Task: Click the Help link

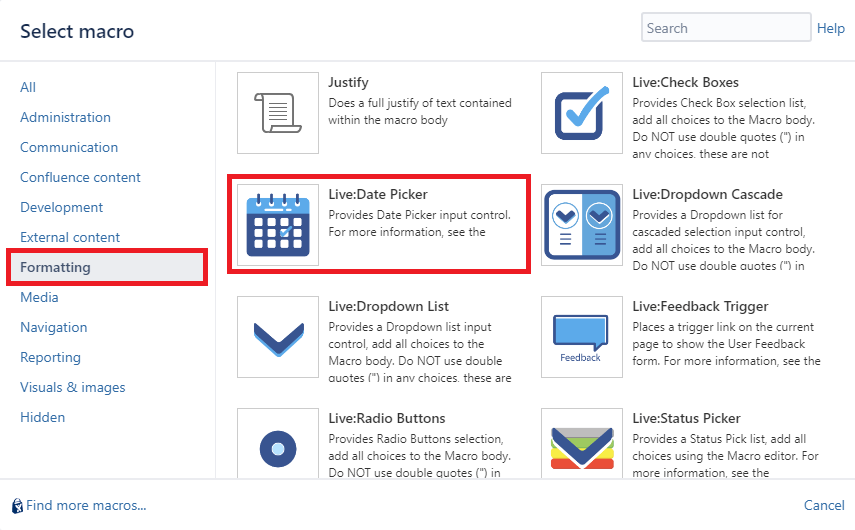Action: click(x=830, y=28)
